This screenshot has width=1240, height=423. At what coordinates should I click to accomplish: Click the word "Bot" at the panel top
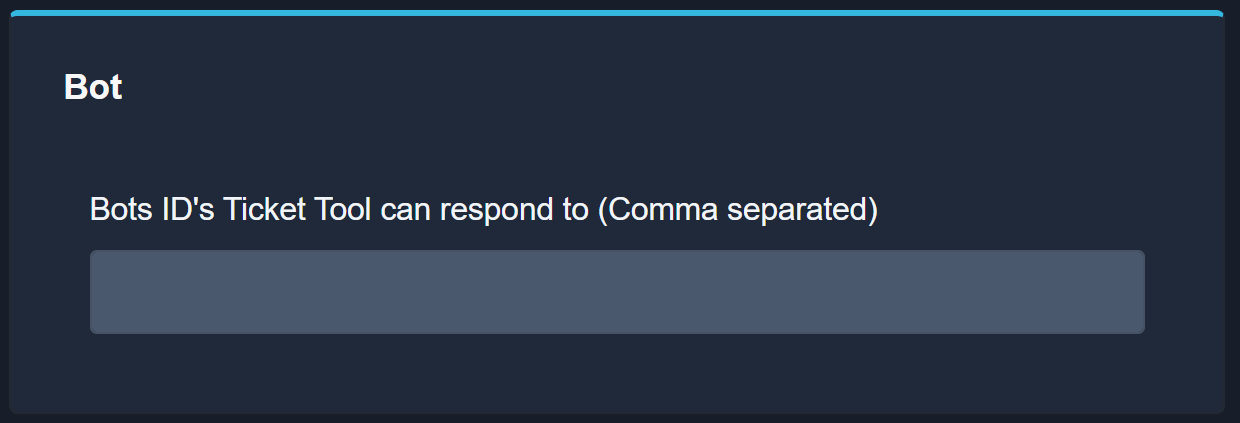(93, 88)
